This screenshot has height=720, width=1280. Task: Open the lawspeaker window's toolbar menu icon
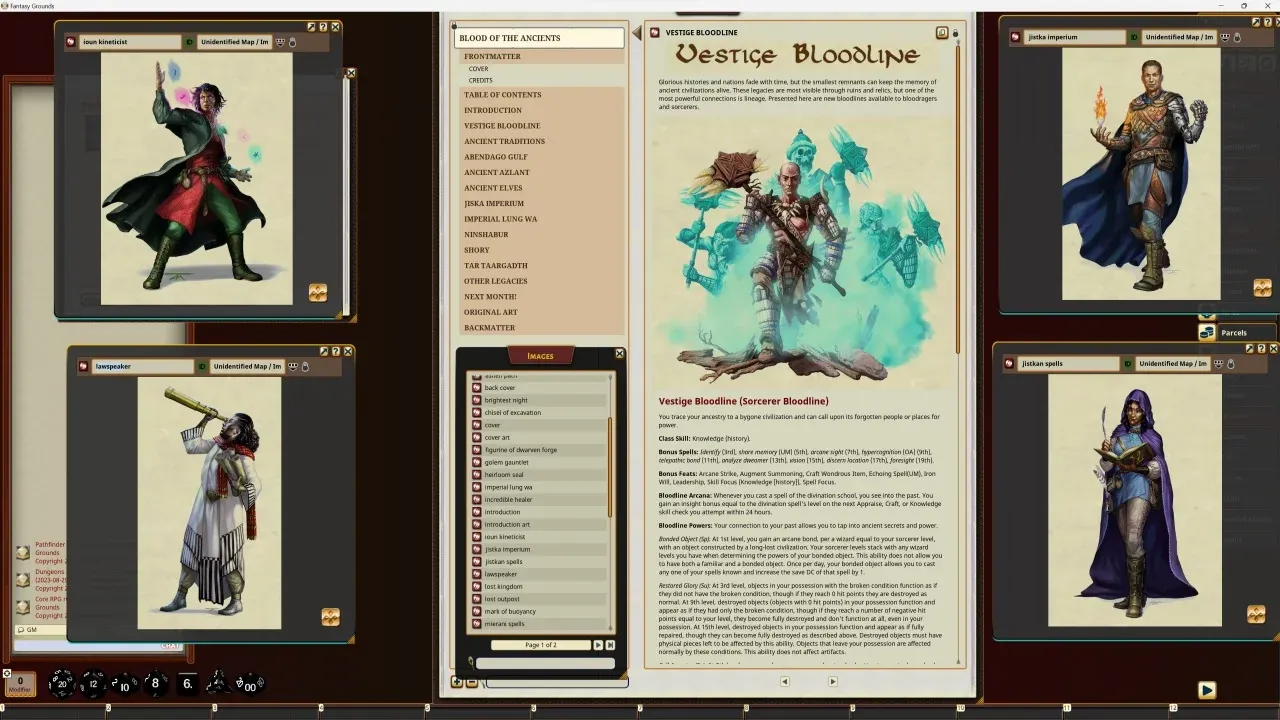(x=294, y=366)
